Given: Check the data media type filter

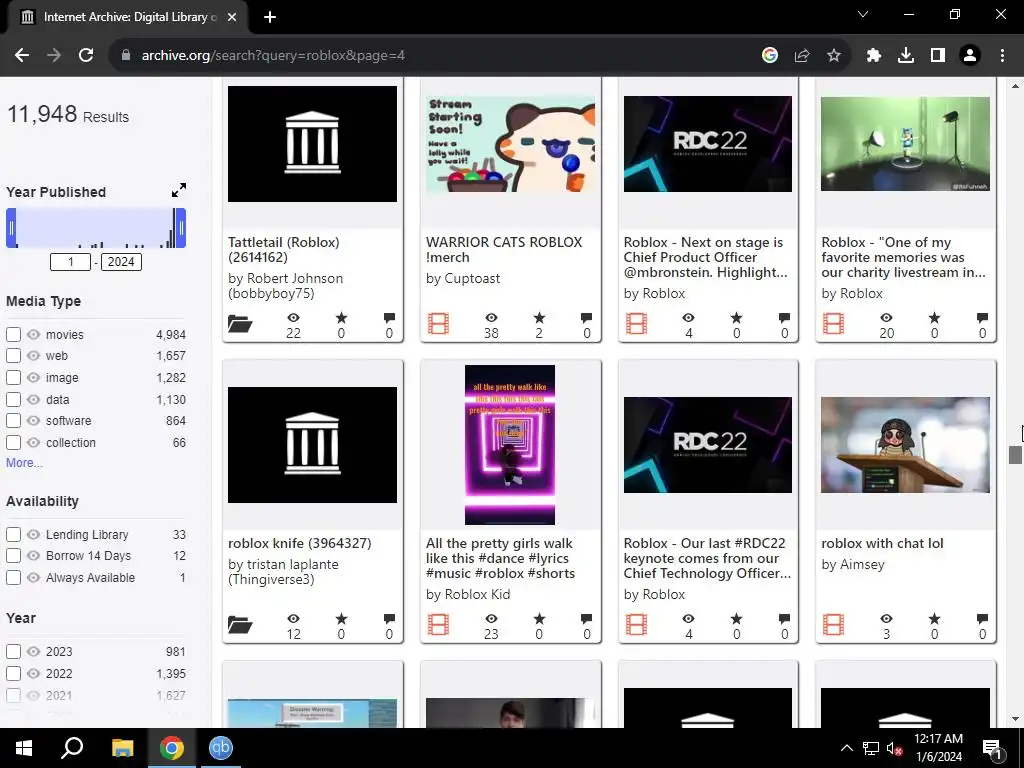Looking at the screenshot, I should 13,399.
